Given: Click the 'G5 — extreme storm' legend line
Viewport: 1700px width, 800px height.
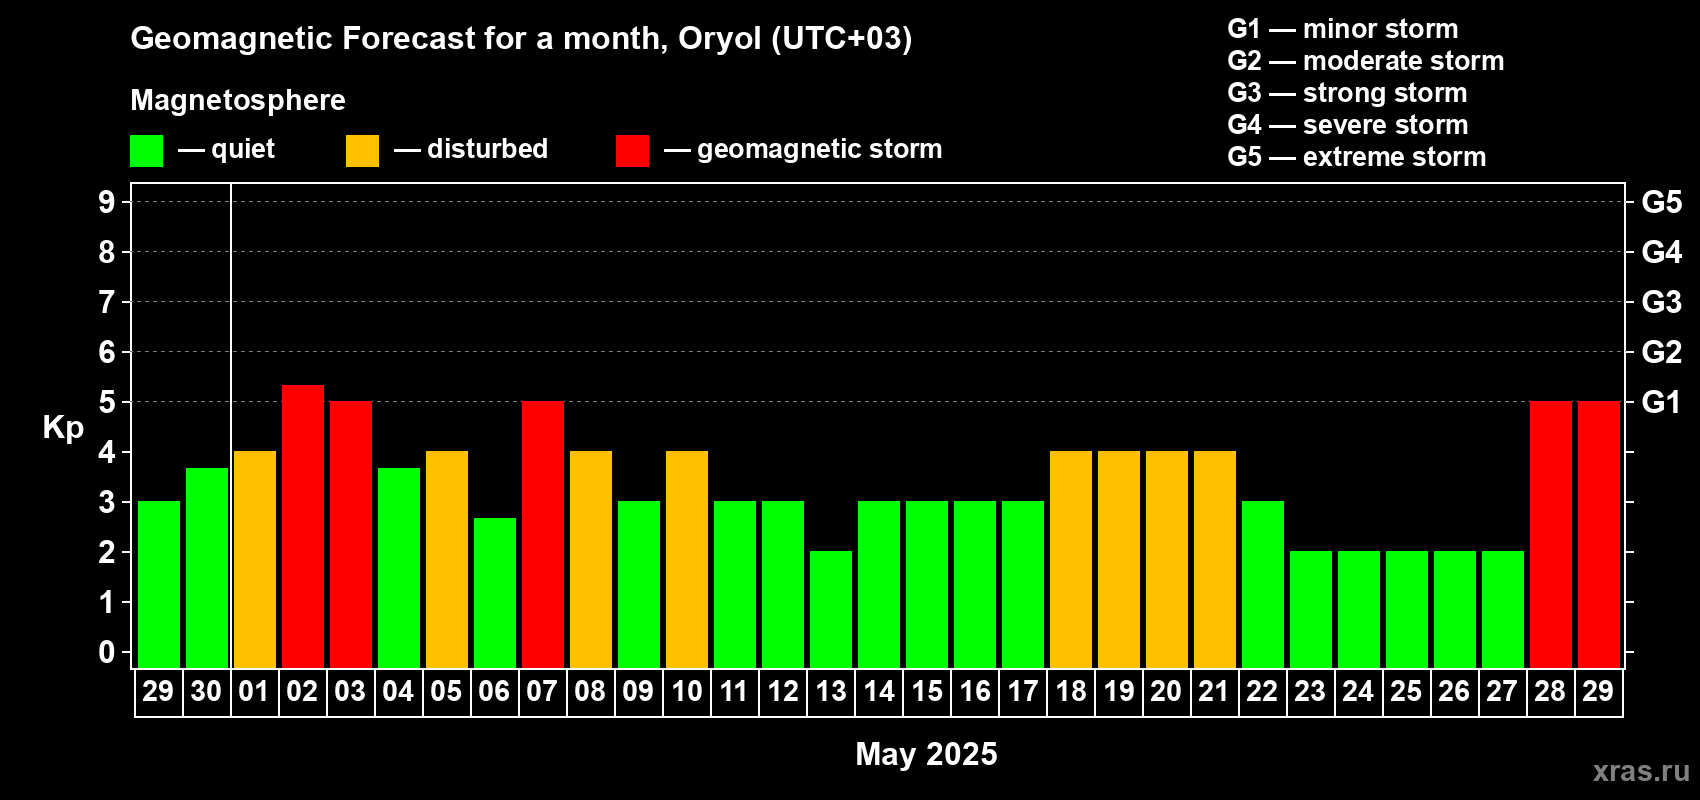Looking at the screenshot, I should (1357, 157).
